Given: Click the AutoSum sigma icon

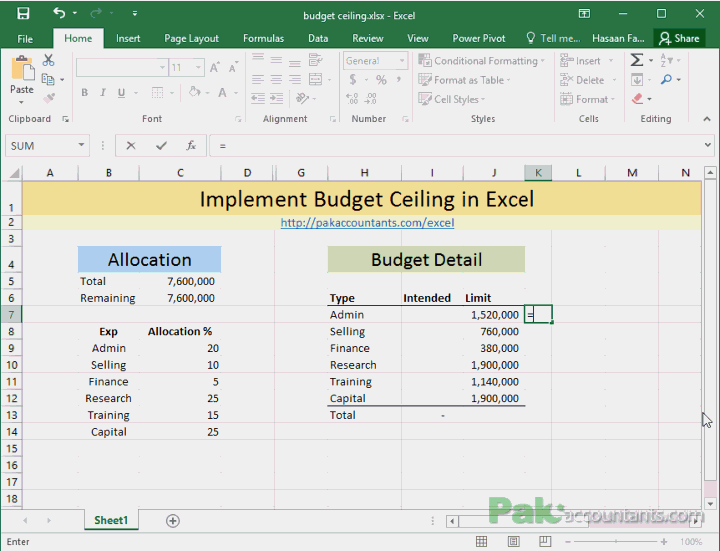Looking at the screenshot, I should (636, 60).
